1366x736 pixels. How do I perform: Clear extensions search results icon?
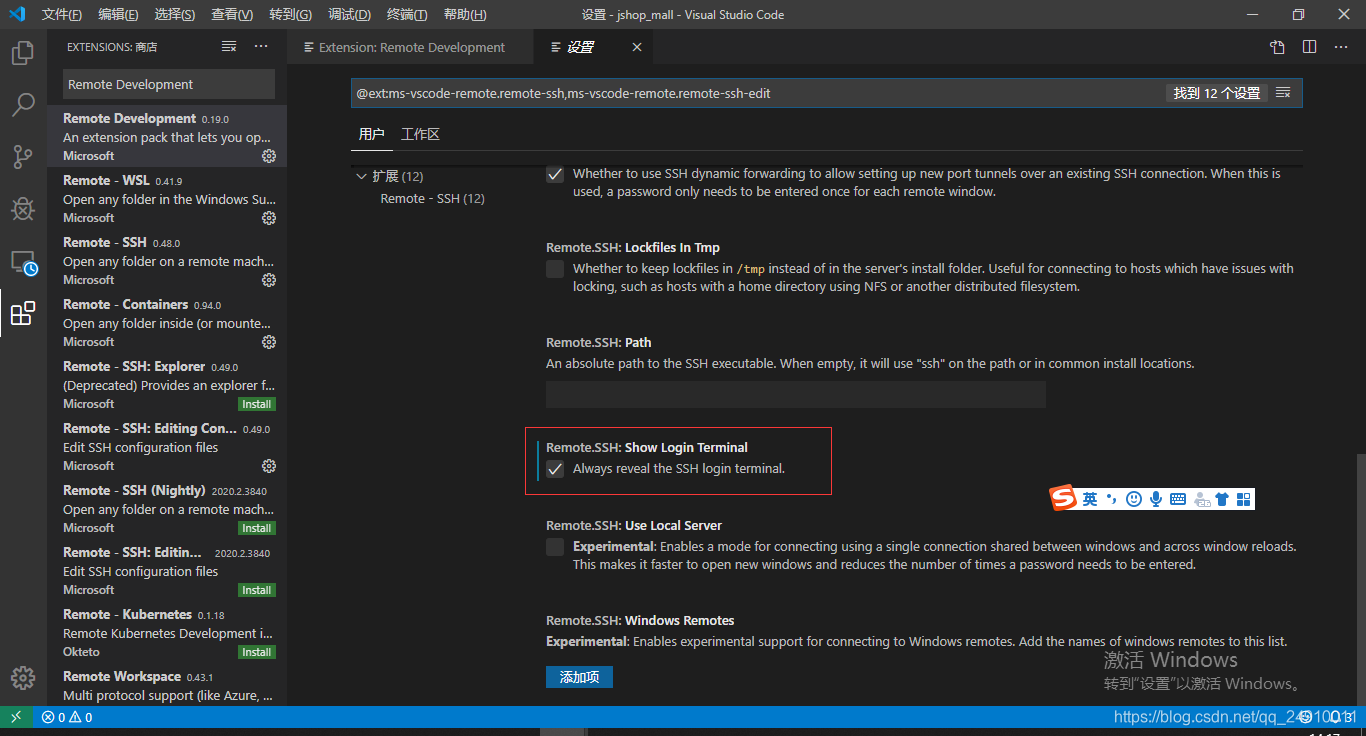229,47
